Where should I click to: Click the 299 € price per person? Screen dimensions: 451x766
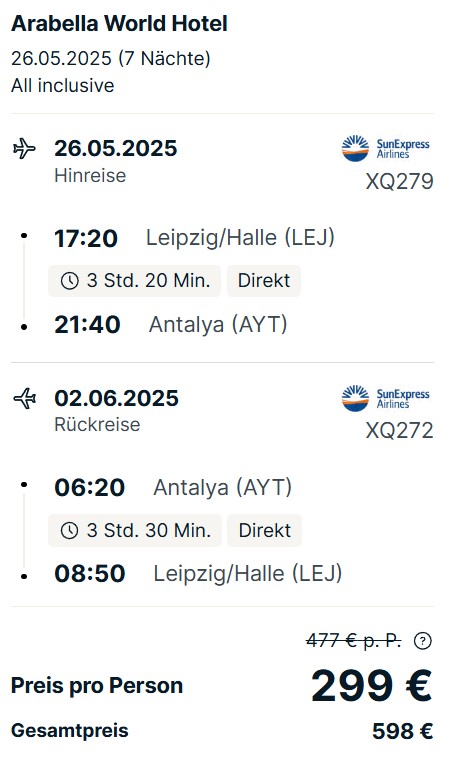click(x=371, y=685)
